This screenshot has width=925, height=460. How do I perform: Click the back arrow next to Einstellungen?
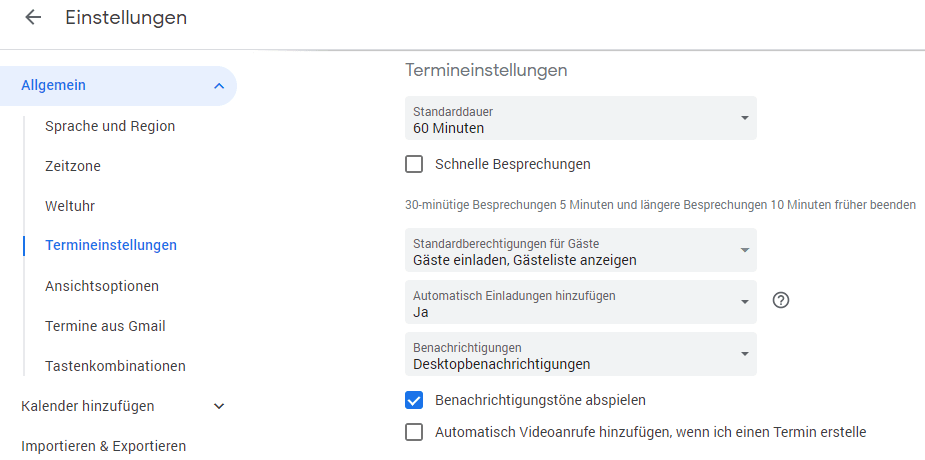(x=33, y=18)
